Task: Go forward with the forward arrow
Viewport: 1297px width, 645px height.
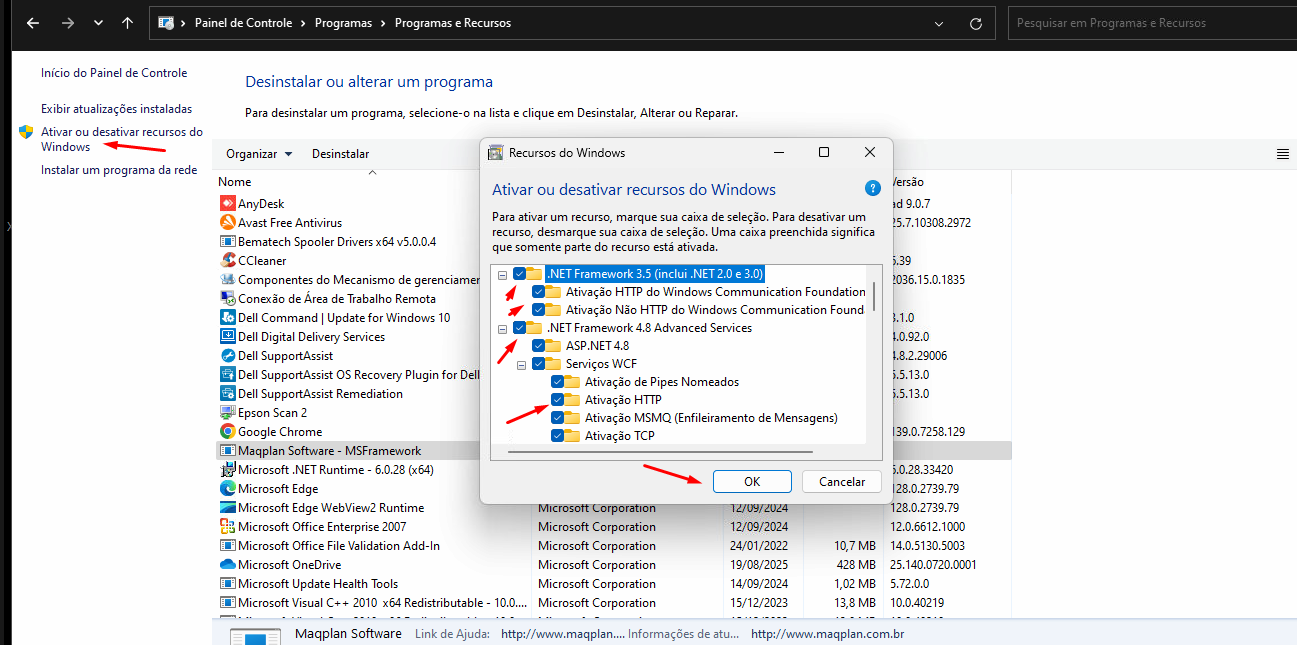Action: tap(66, 22)
